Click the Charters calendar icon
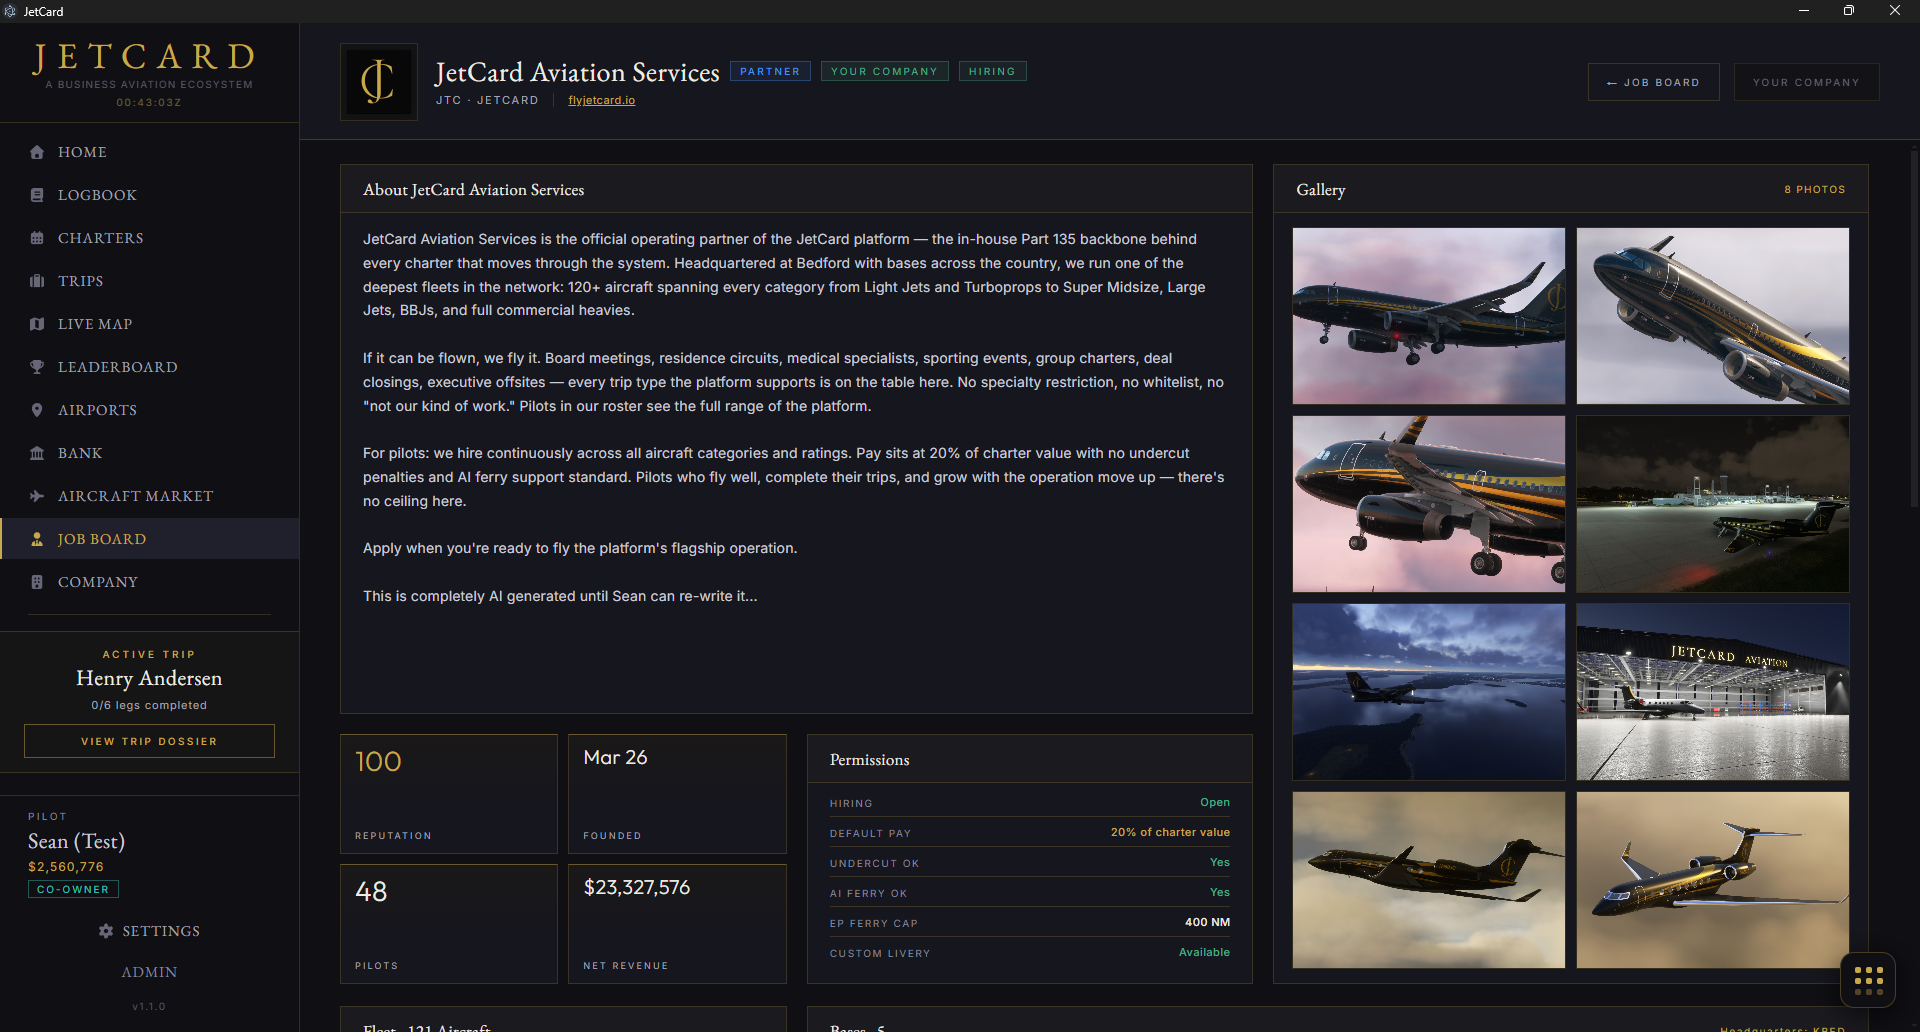1920x1032 pixels. pos(37,238)
